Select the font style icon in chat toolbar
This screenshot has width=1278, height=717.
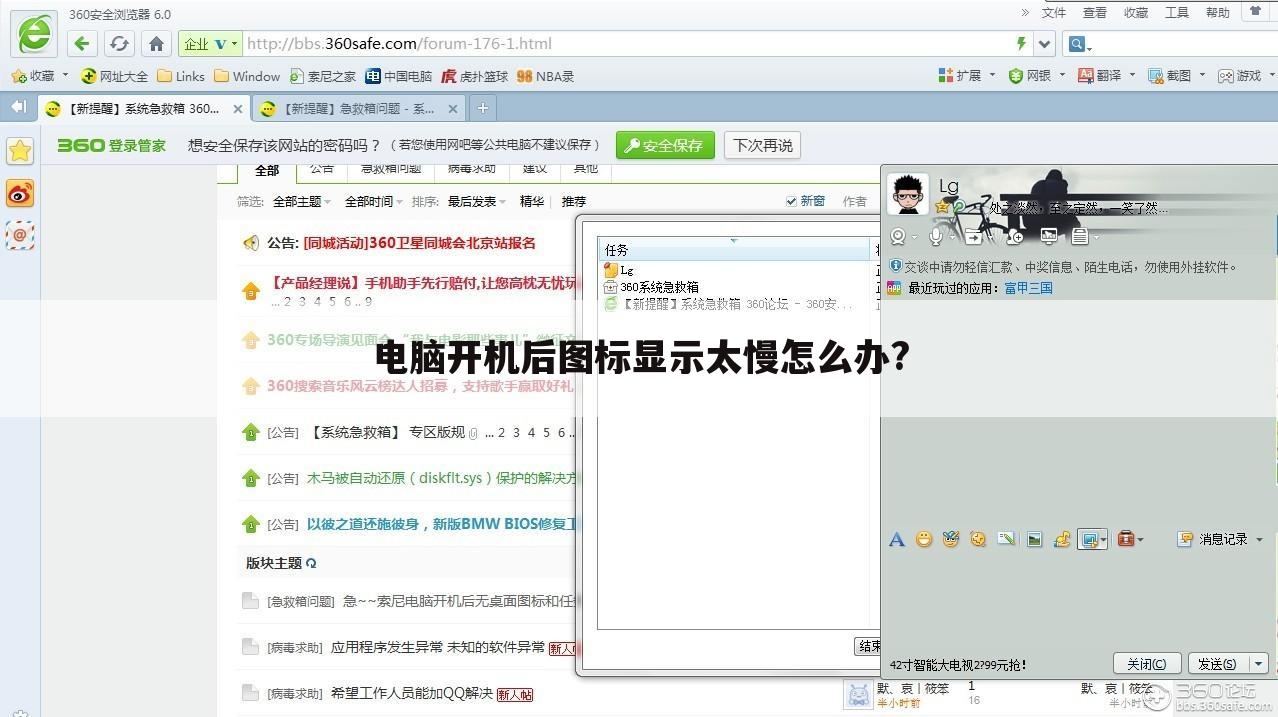tap(897, 539)
